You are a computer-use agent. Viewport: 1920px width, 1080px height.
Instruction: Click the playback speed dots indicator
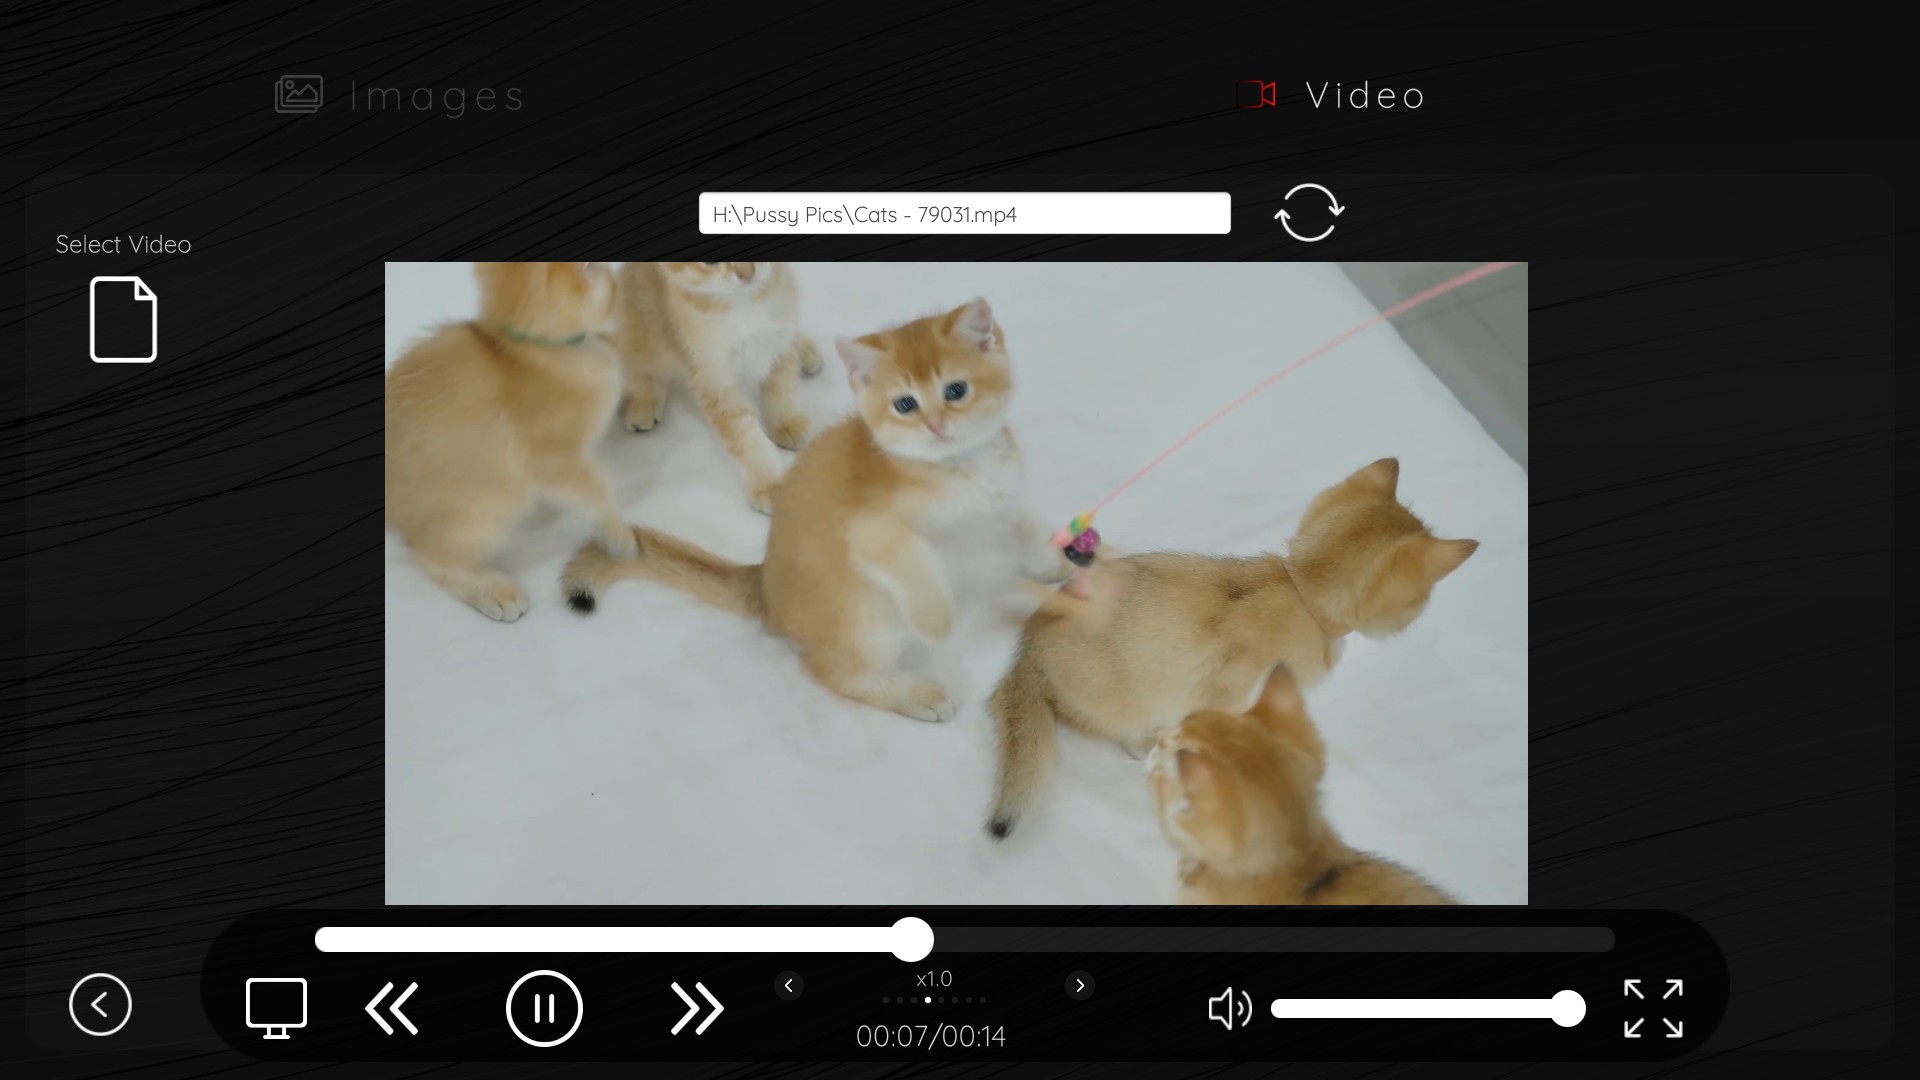coord(934,1000)
